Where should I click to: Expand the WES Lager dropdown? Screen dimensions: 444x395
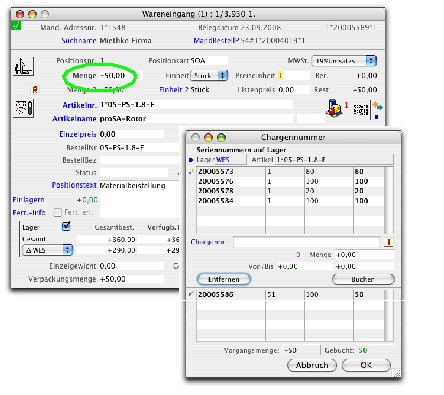pyautogui.click(x=47, y=250)
